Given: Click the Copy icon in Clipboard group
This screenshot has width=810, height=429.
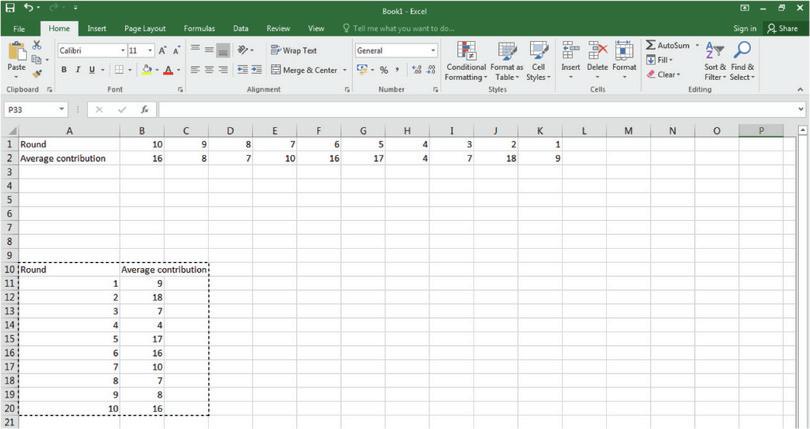Looking at the screenshot, I should [x=36, y=59].
